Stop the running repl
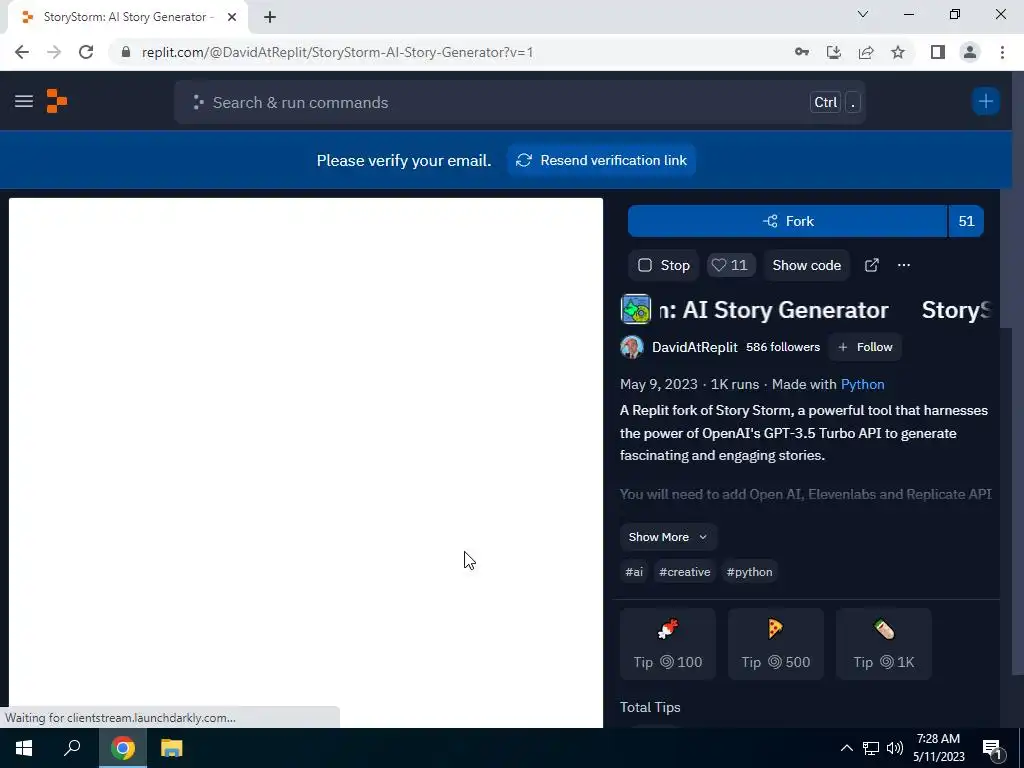 click(664, 265)
